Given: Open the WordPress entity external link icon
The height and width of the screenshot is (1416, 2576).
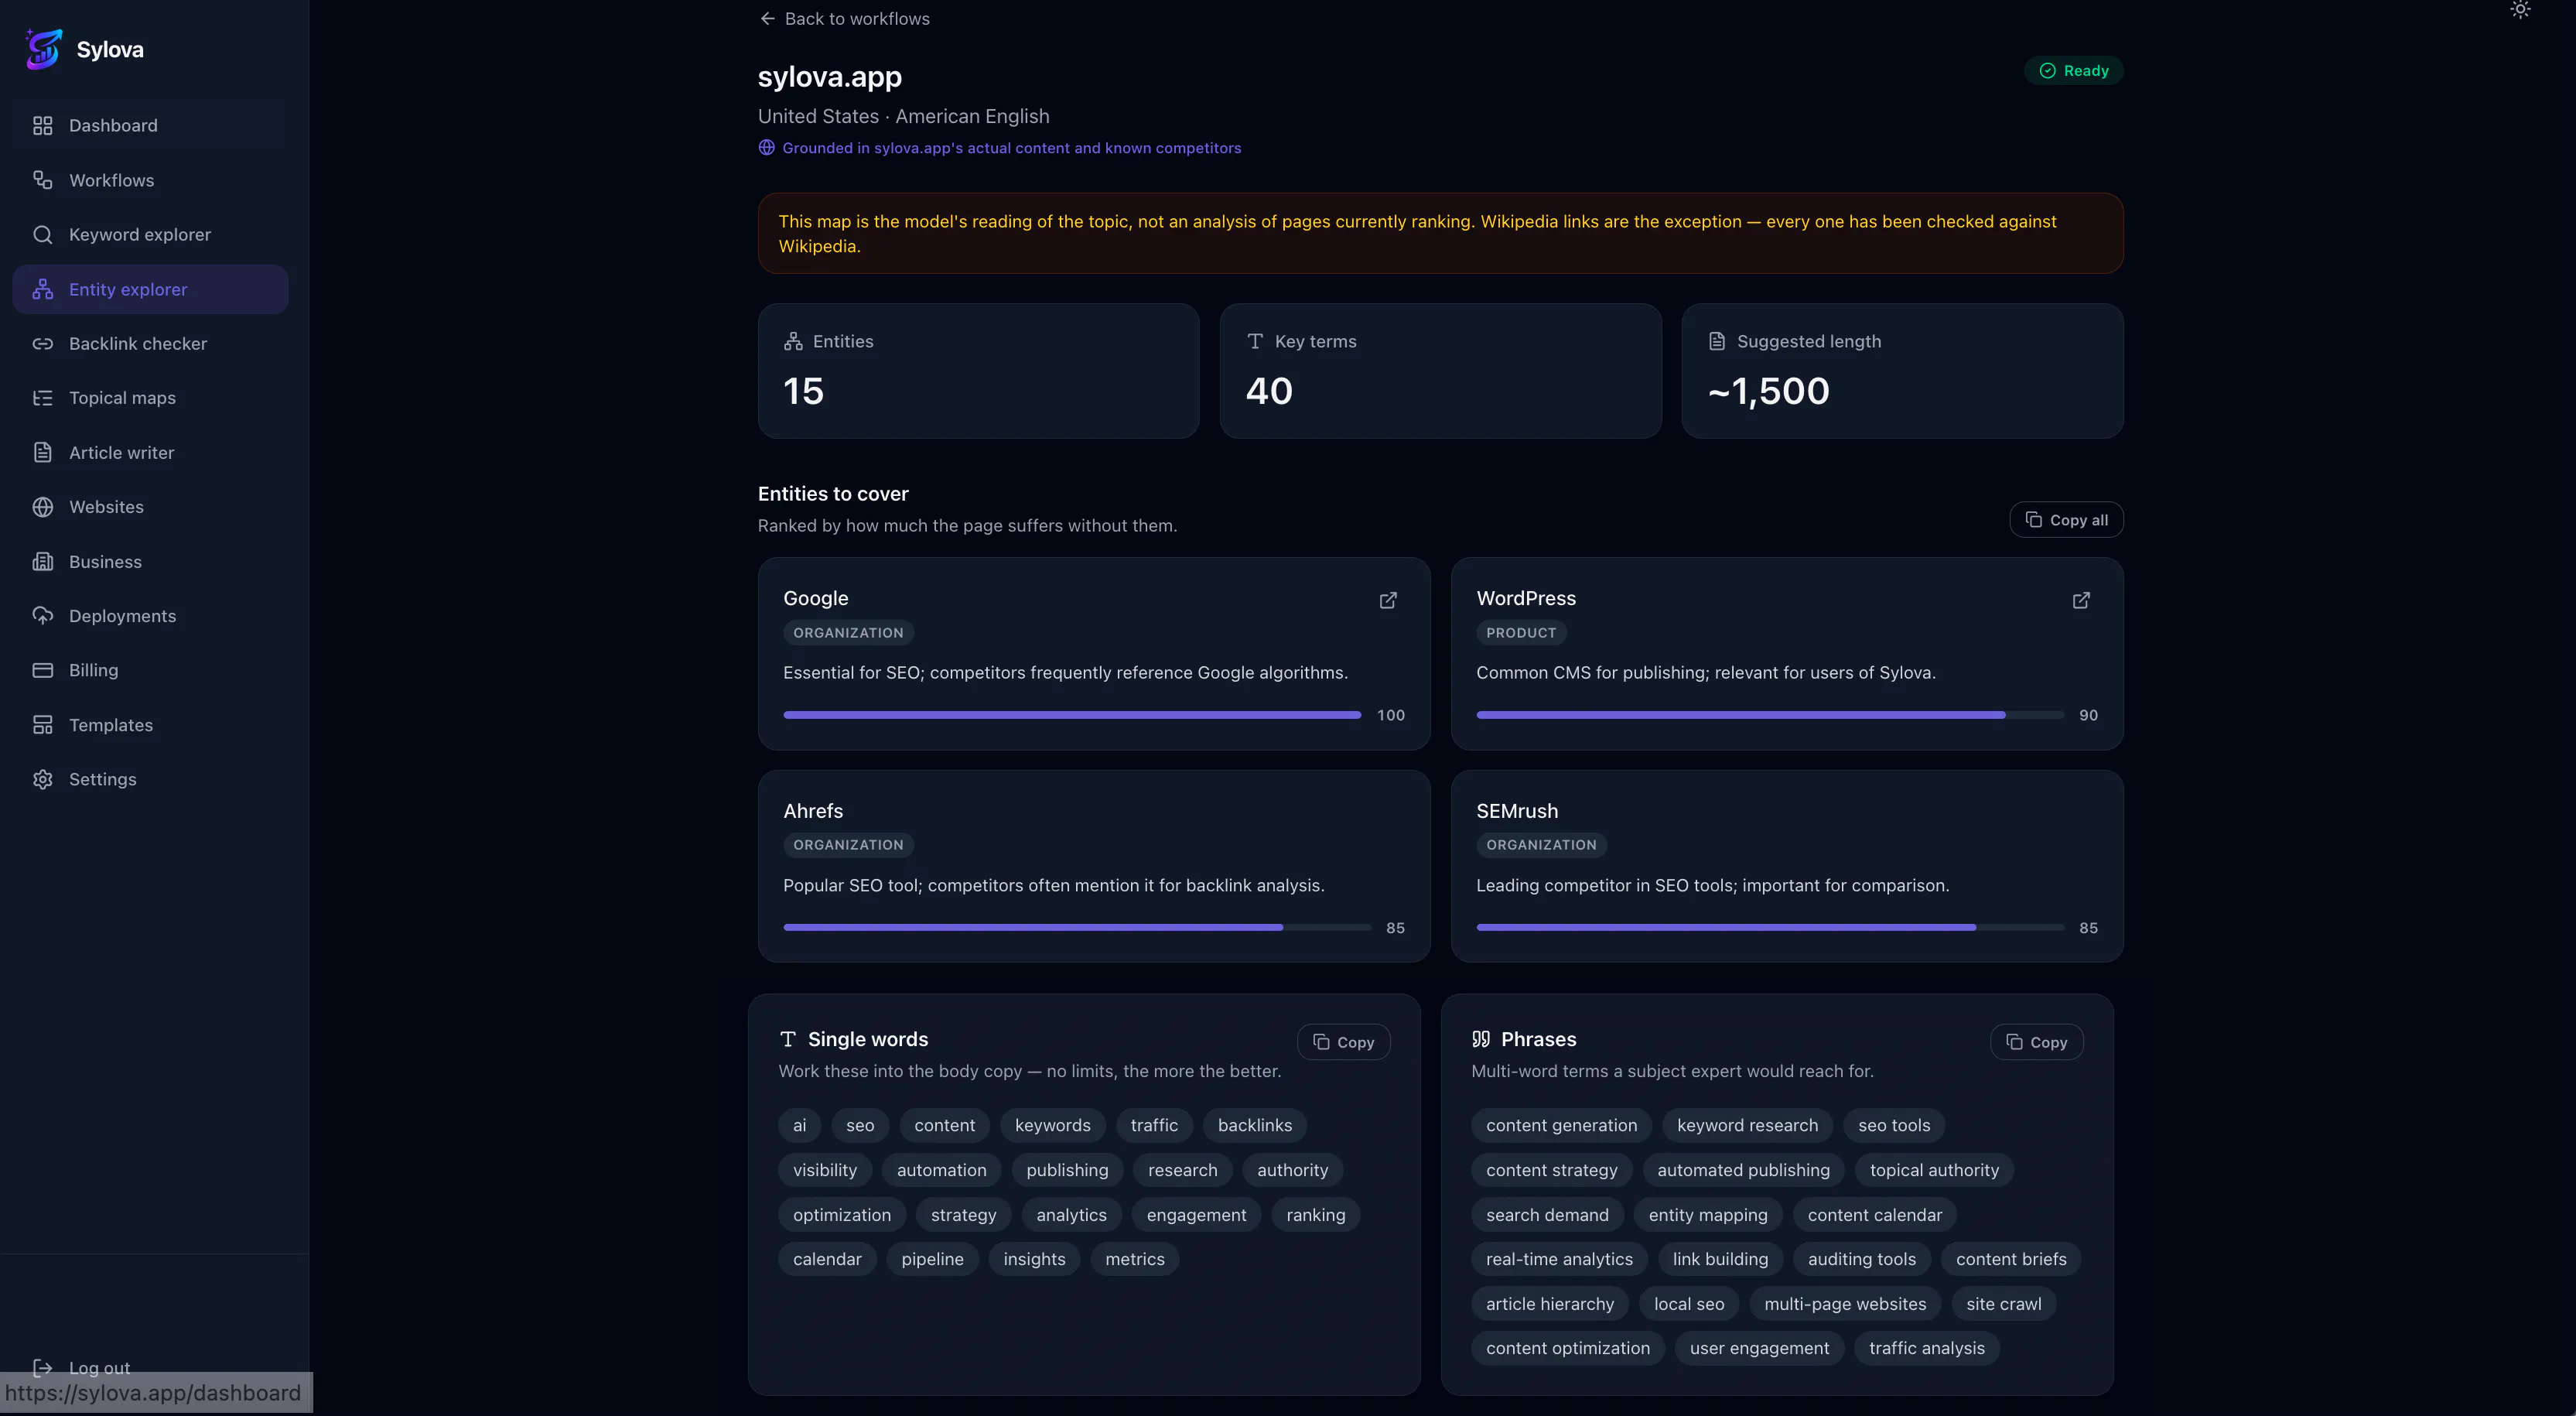Looking at the screenshot, I should 2081,600.
